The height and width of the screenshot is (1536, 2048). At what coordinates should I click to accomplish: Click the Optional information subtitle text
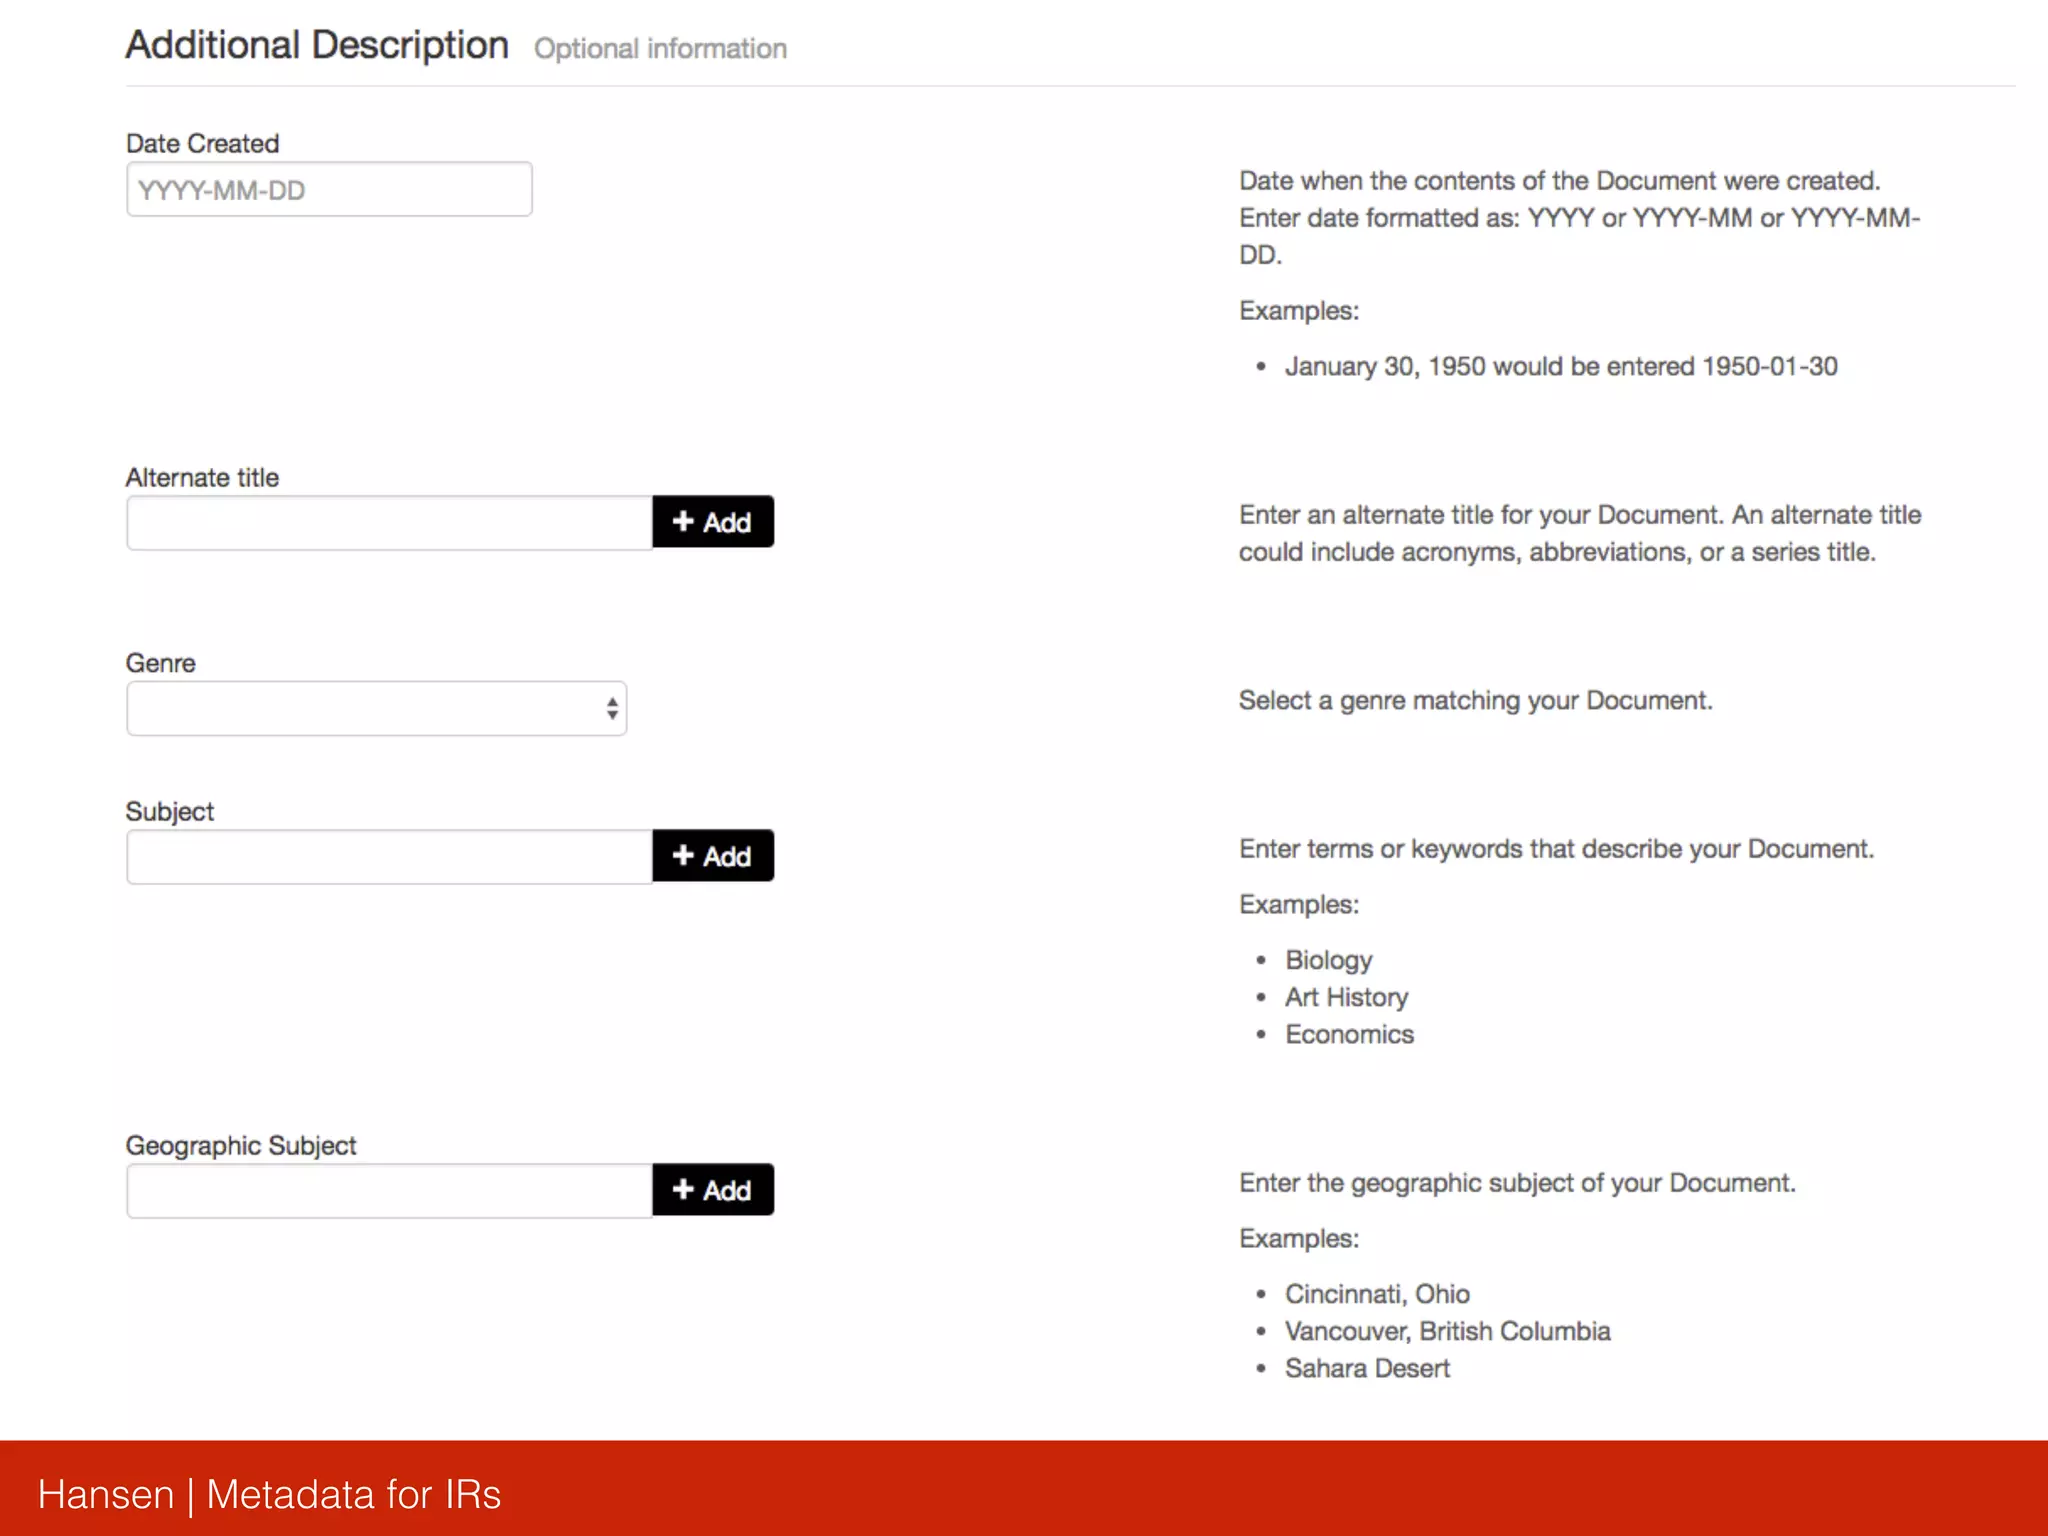pos(660,49)
